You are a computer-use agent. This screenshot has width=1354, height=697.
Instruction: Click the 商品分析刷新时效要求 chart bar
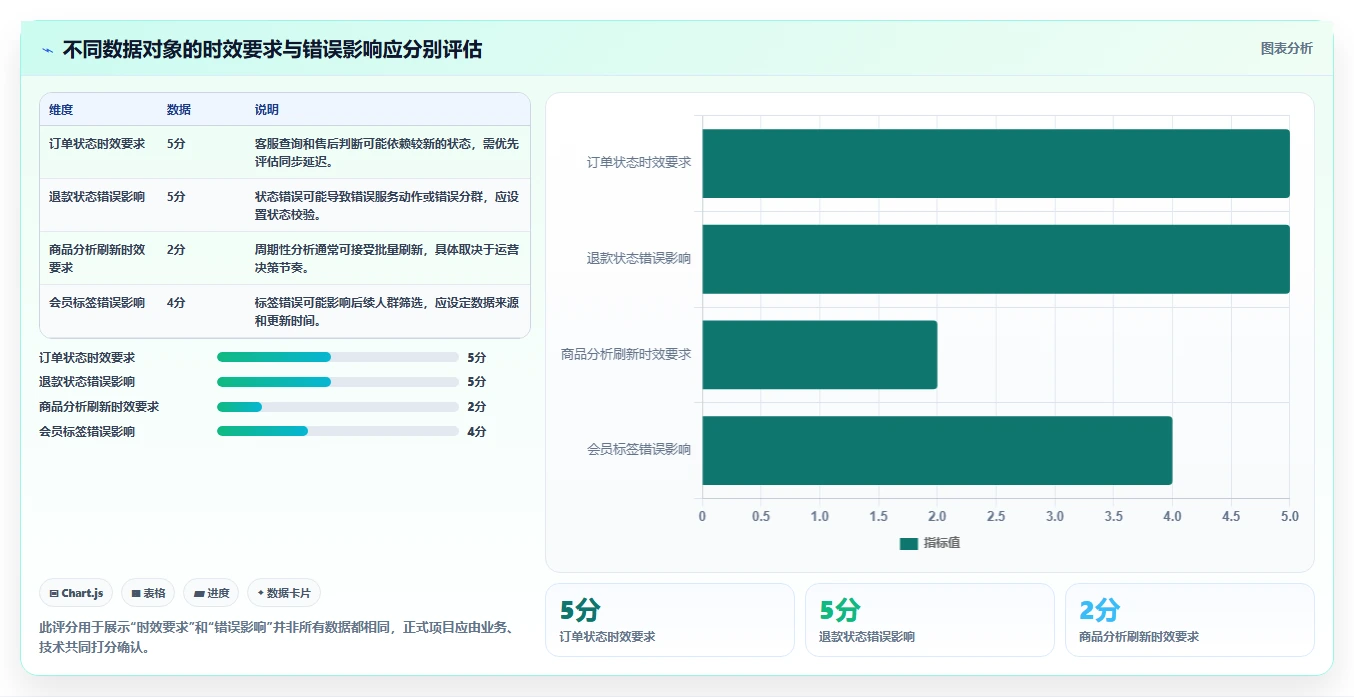pos(820,355)
